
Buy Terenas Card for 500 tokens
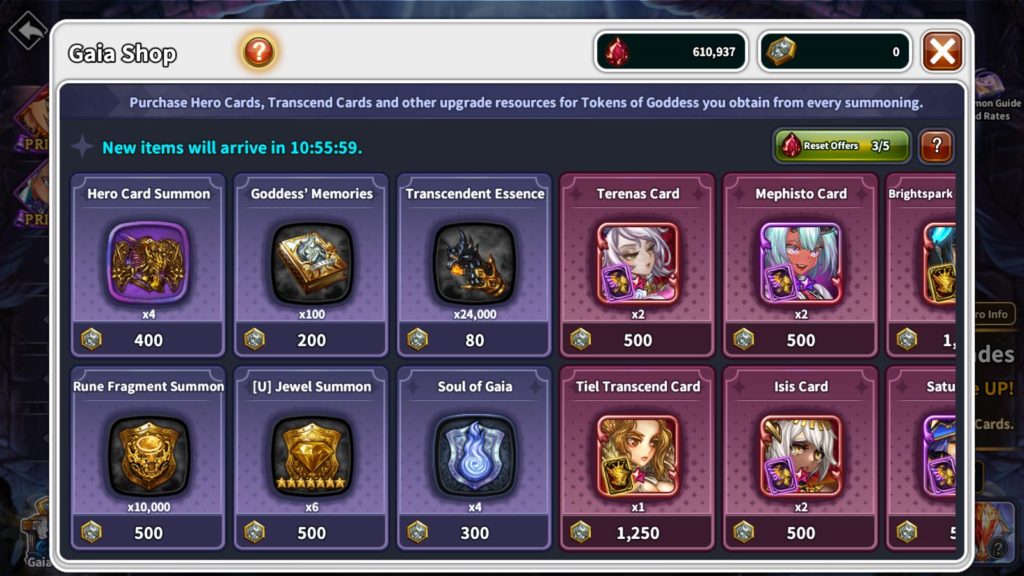point(637,340)
